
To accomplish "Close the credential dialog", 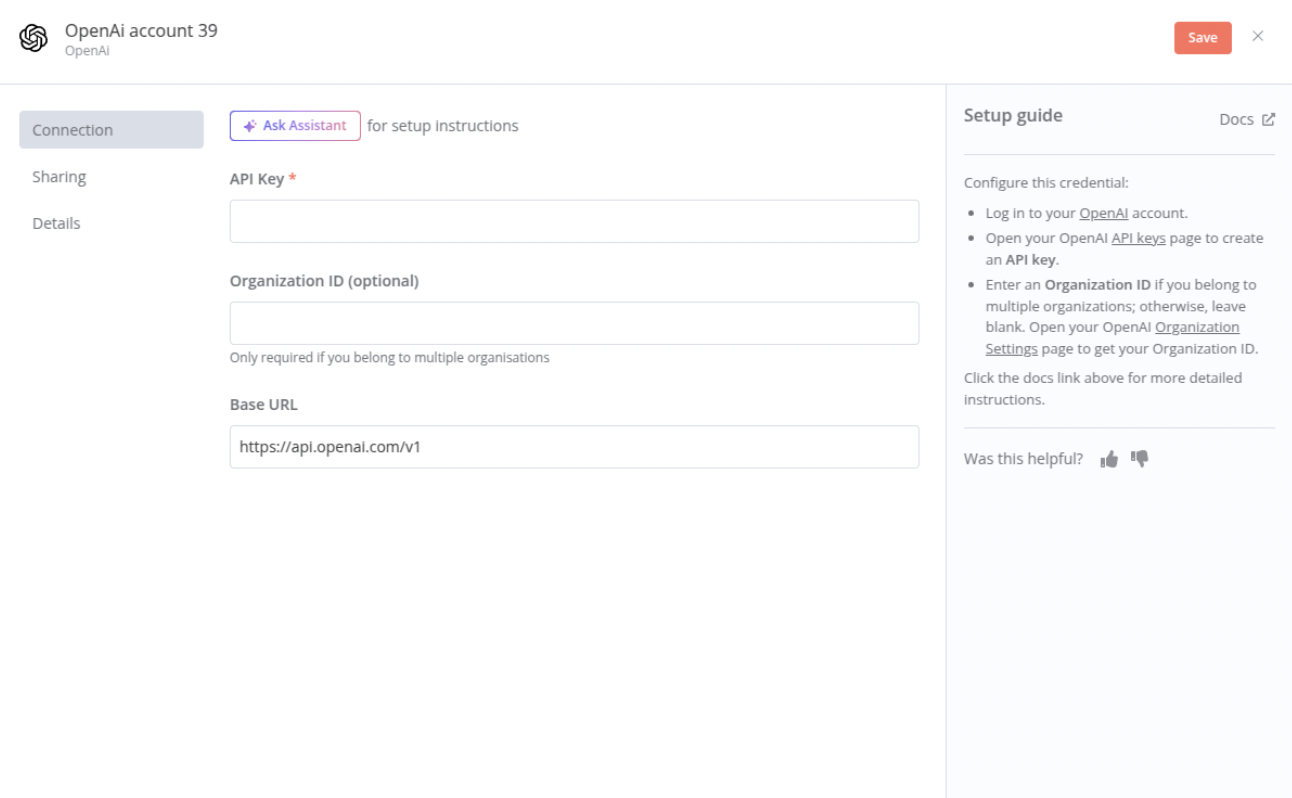I will tap(1258, 37).
